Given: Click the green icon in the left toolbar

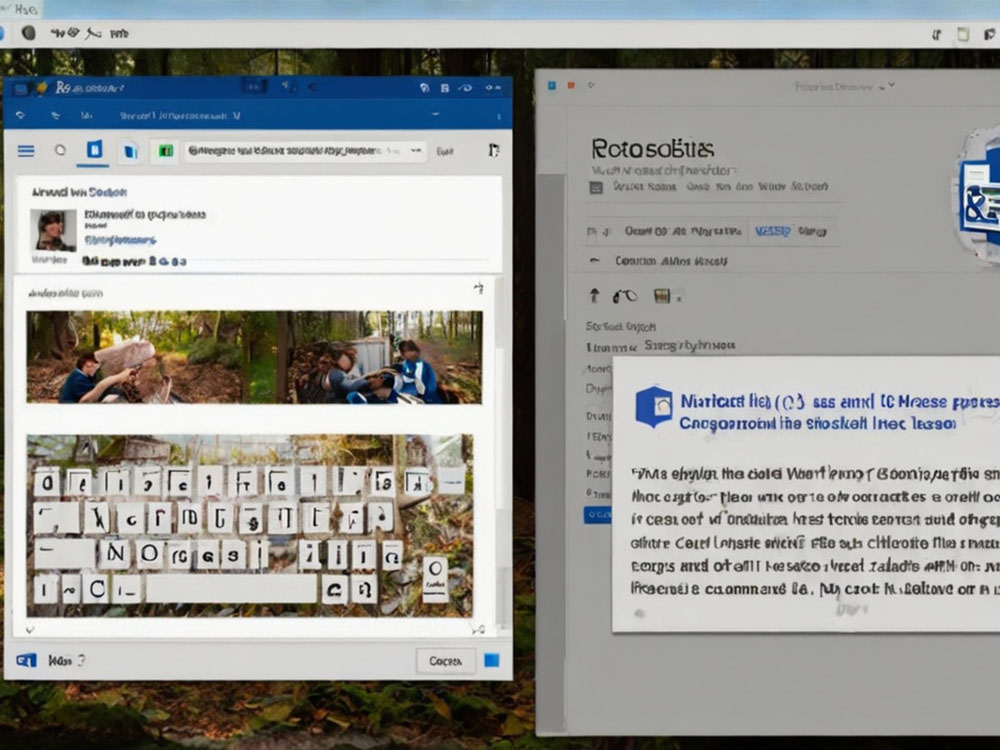Looking at the screenshot, I should point(165,151).
